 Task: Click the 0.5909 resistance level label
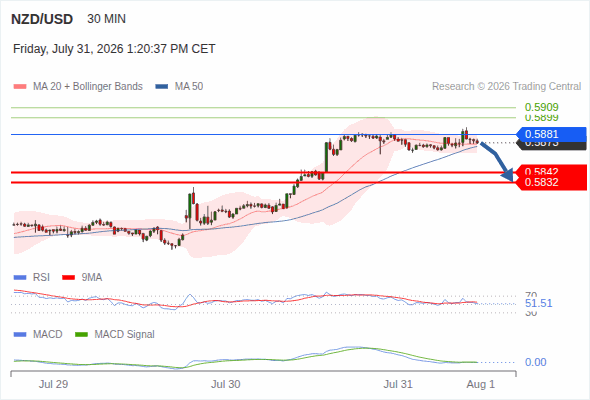pos(541,107)
